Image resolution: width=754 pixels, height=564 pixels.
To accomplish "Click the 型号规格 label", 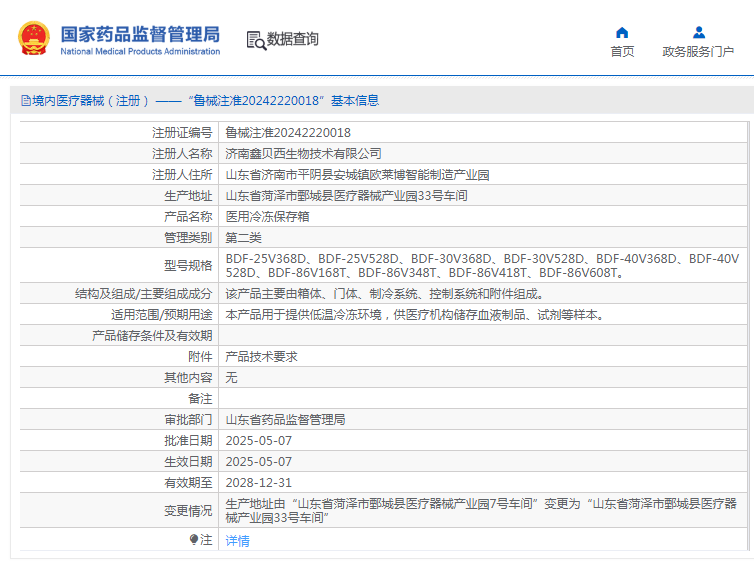I will click(x=188, y=266).
